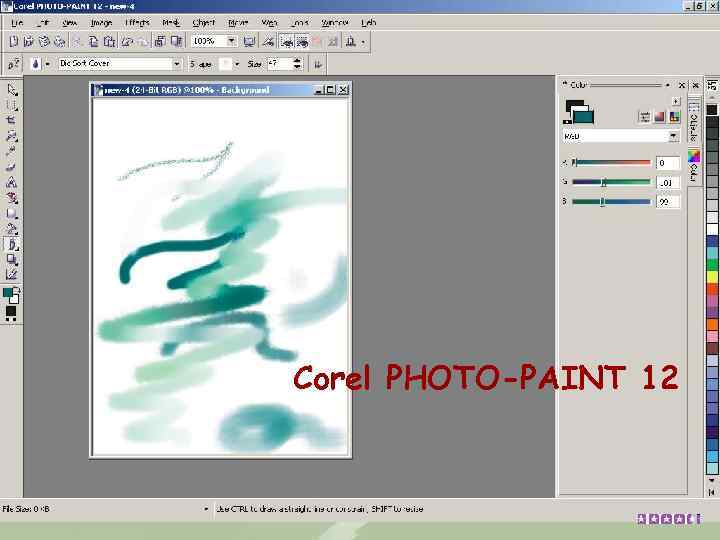
Task: Open the paint tool picker dropdown arrow
Action: pos(47,64)
